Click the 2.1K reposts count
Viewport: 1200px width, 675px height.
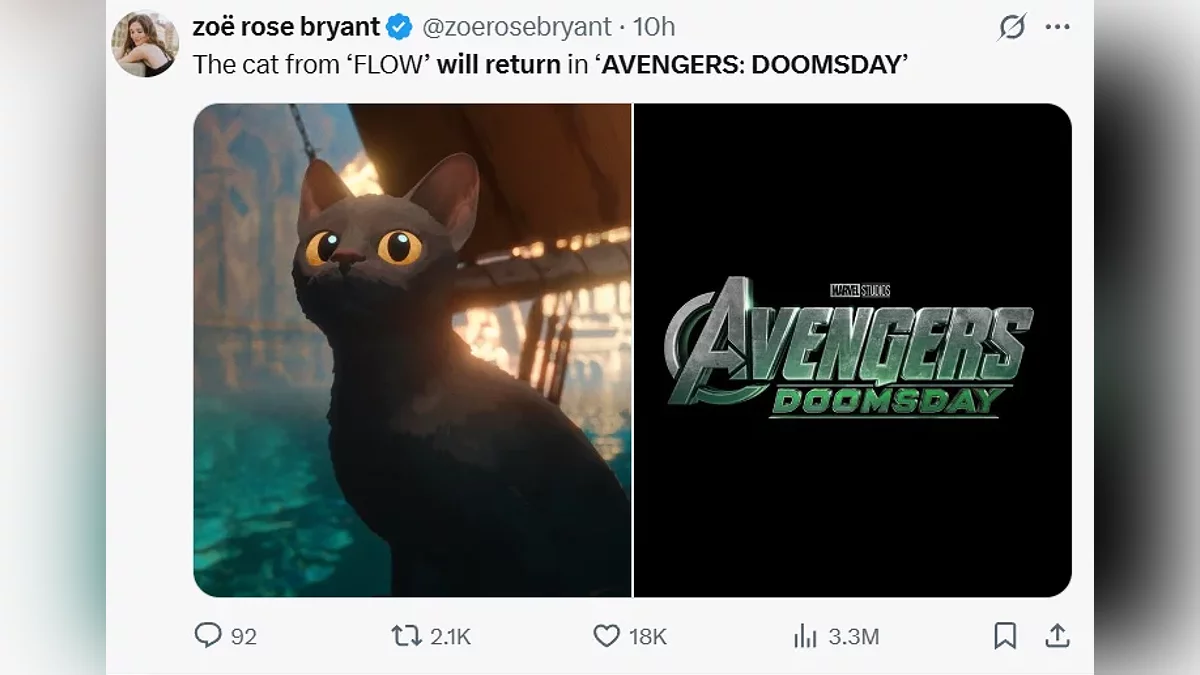pyautogui.click(x=450, y=636)
